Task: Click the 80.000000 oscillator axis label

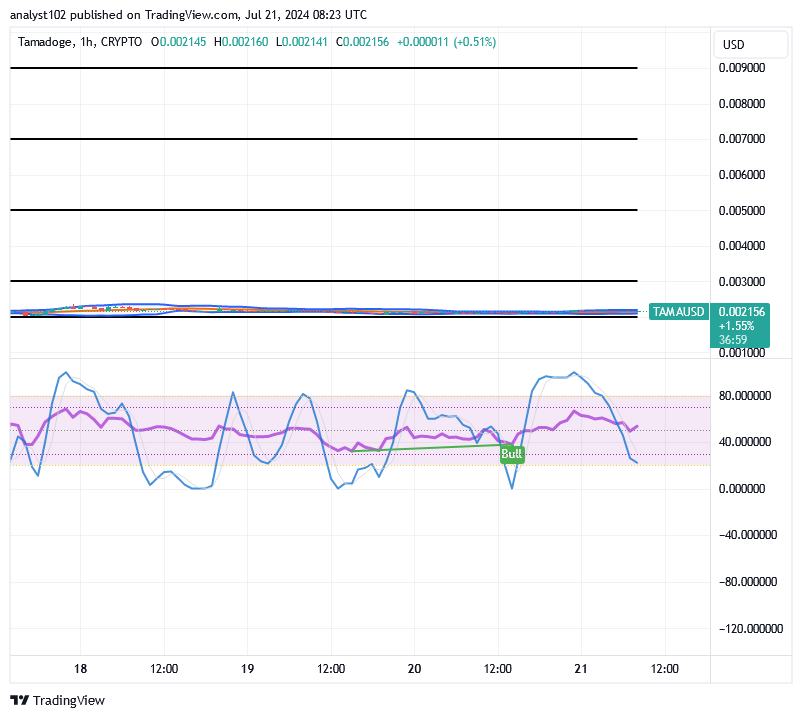Action: (745, 396)
